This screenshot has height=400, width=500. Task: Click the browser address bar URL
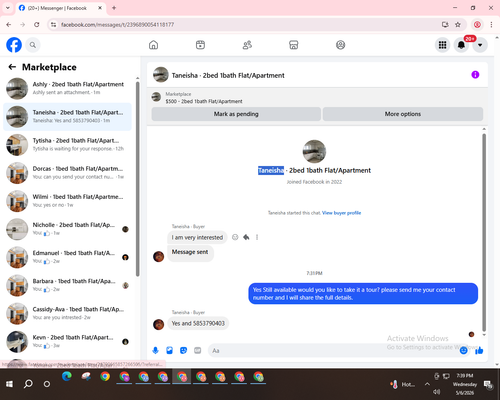pyautogui.click(x=117, y=25)
